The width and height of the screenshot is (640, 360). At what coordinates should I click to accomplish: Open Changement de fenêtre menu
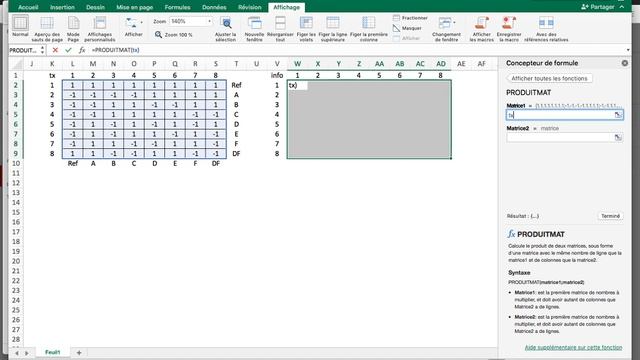[446, 28]
